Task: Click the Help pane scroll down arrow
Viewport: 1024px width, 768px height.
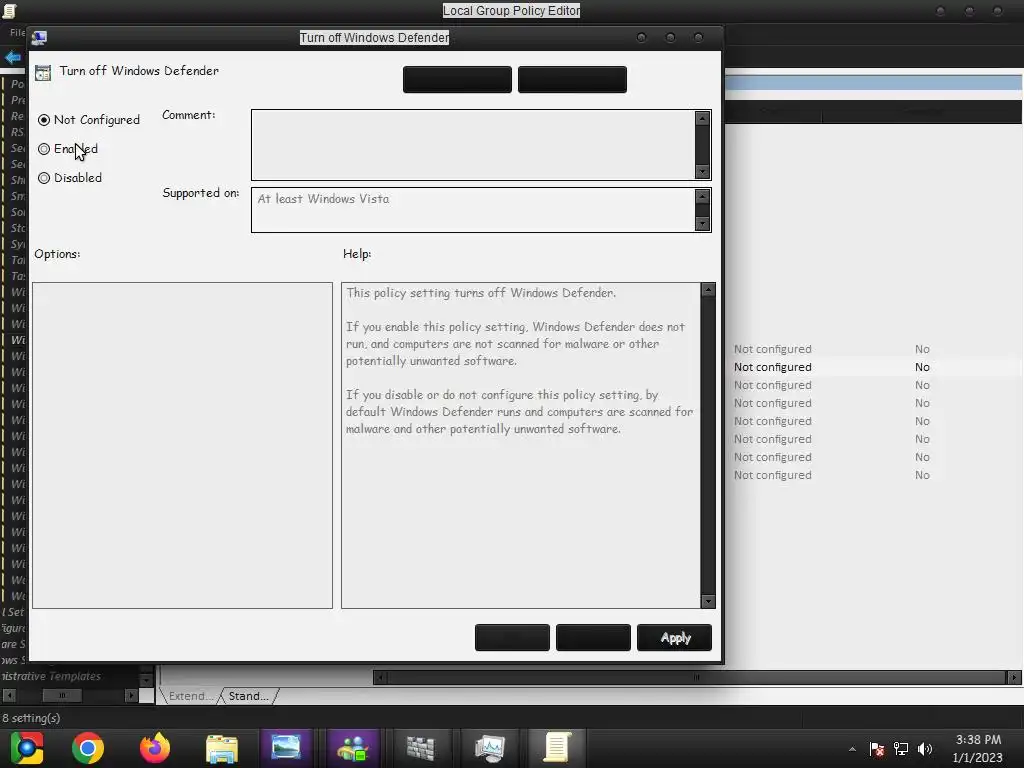Action: coord(708,601)
